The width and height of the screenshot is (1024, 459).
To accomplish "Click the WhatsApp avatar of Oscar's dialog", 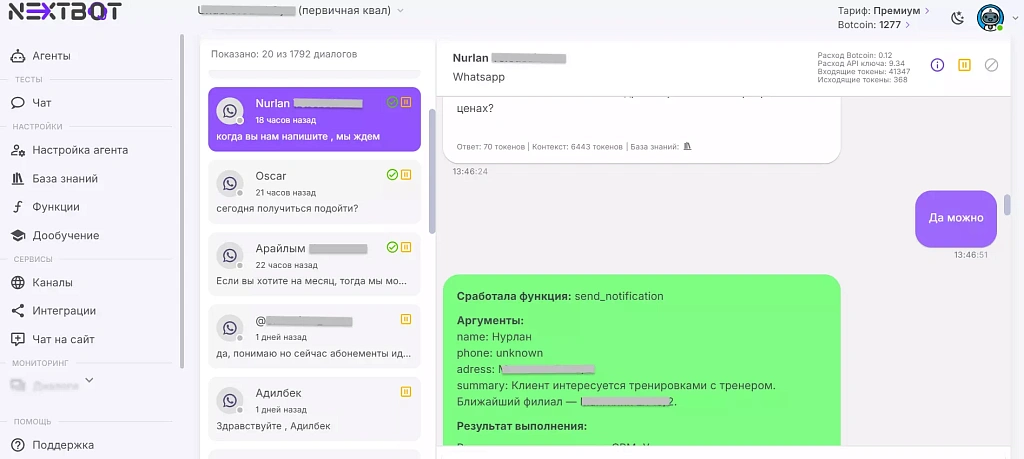I will click(x=230, y=184).
